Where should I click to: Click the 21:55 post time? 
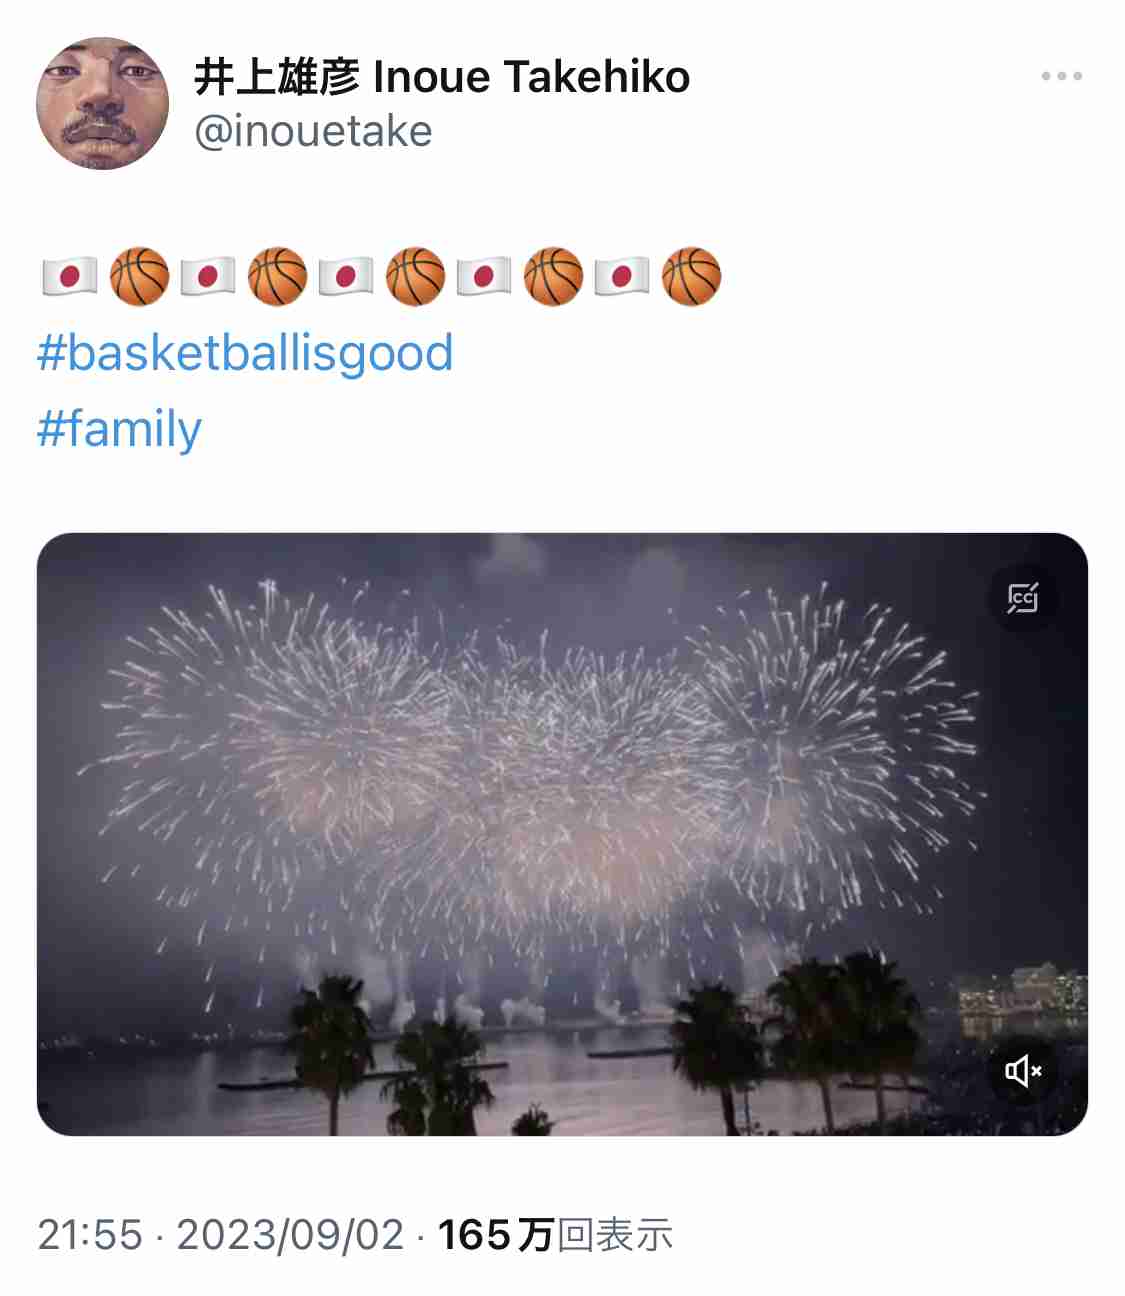pos(90,1235)
